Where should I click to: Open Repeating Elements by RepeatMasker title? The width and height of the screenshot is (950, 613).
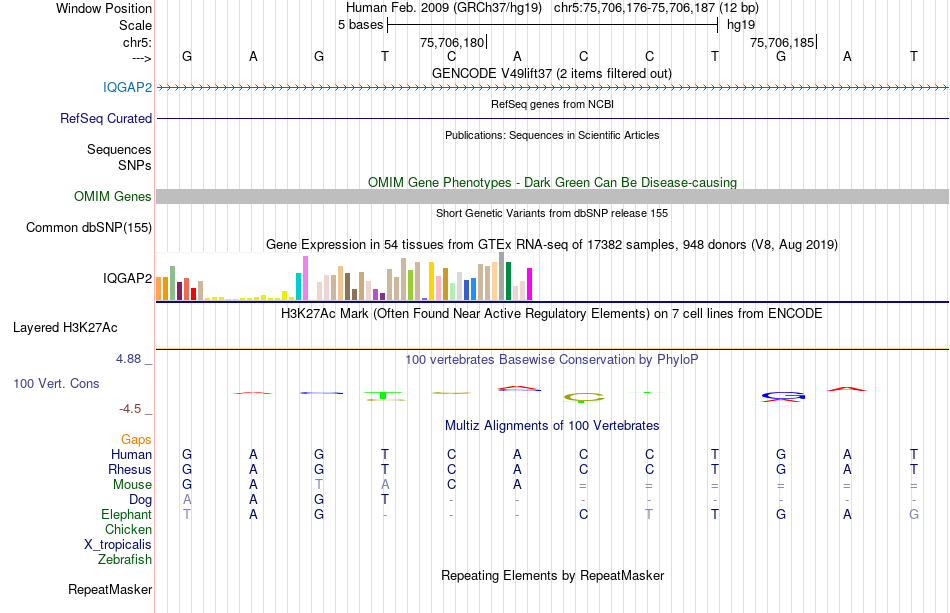[x=552, y=575]
